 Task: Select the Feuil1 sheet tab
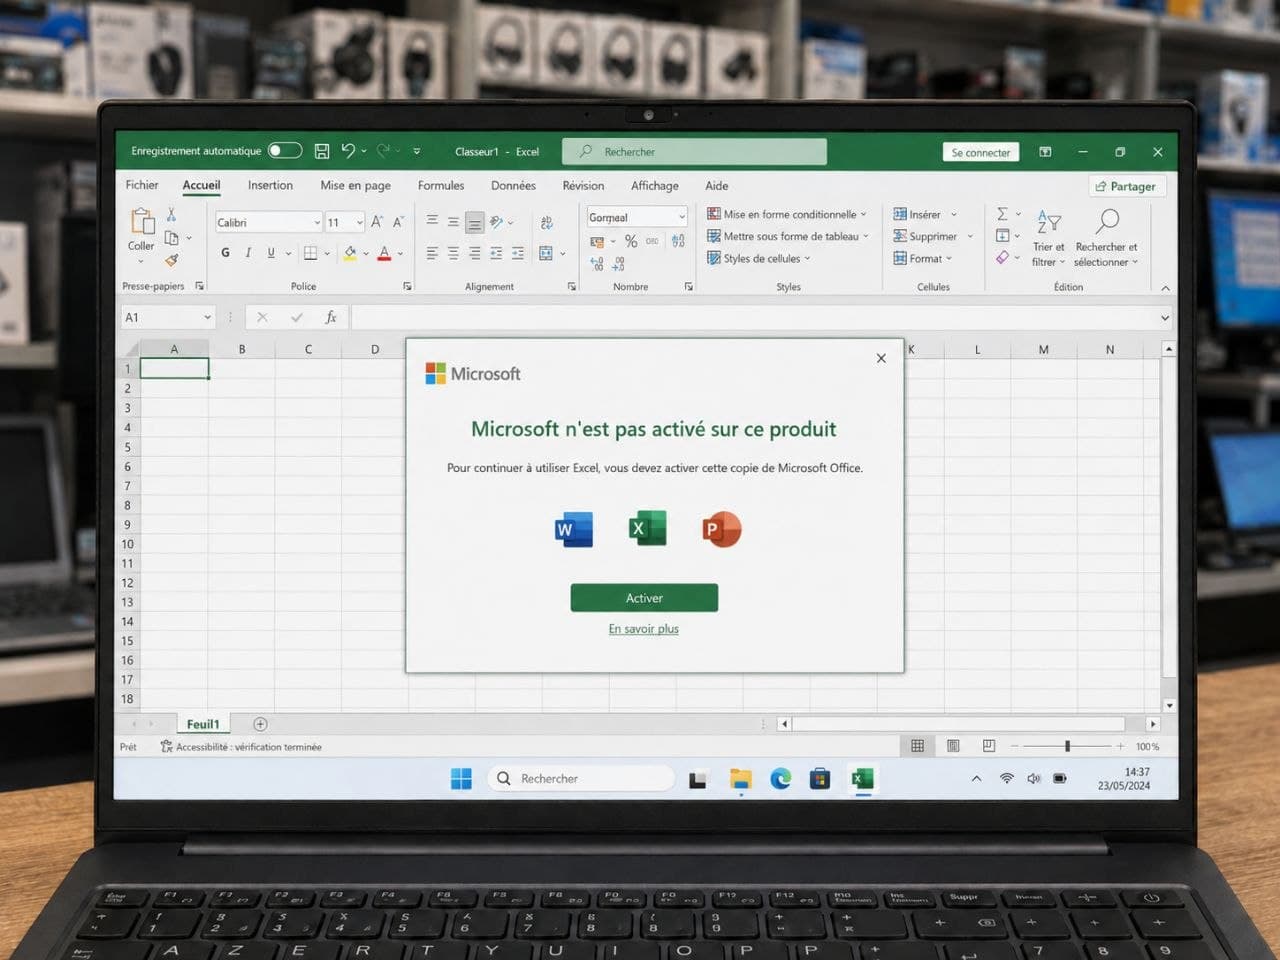click(203, 724)
